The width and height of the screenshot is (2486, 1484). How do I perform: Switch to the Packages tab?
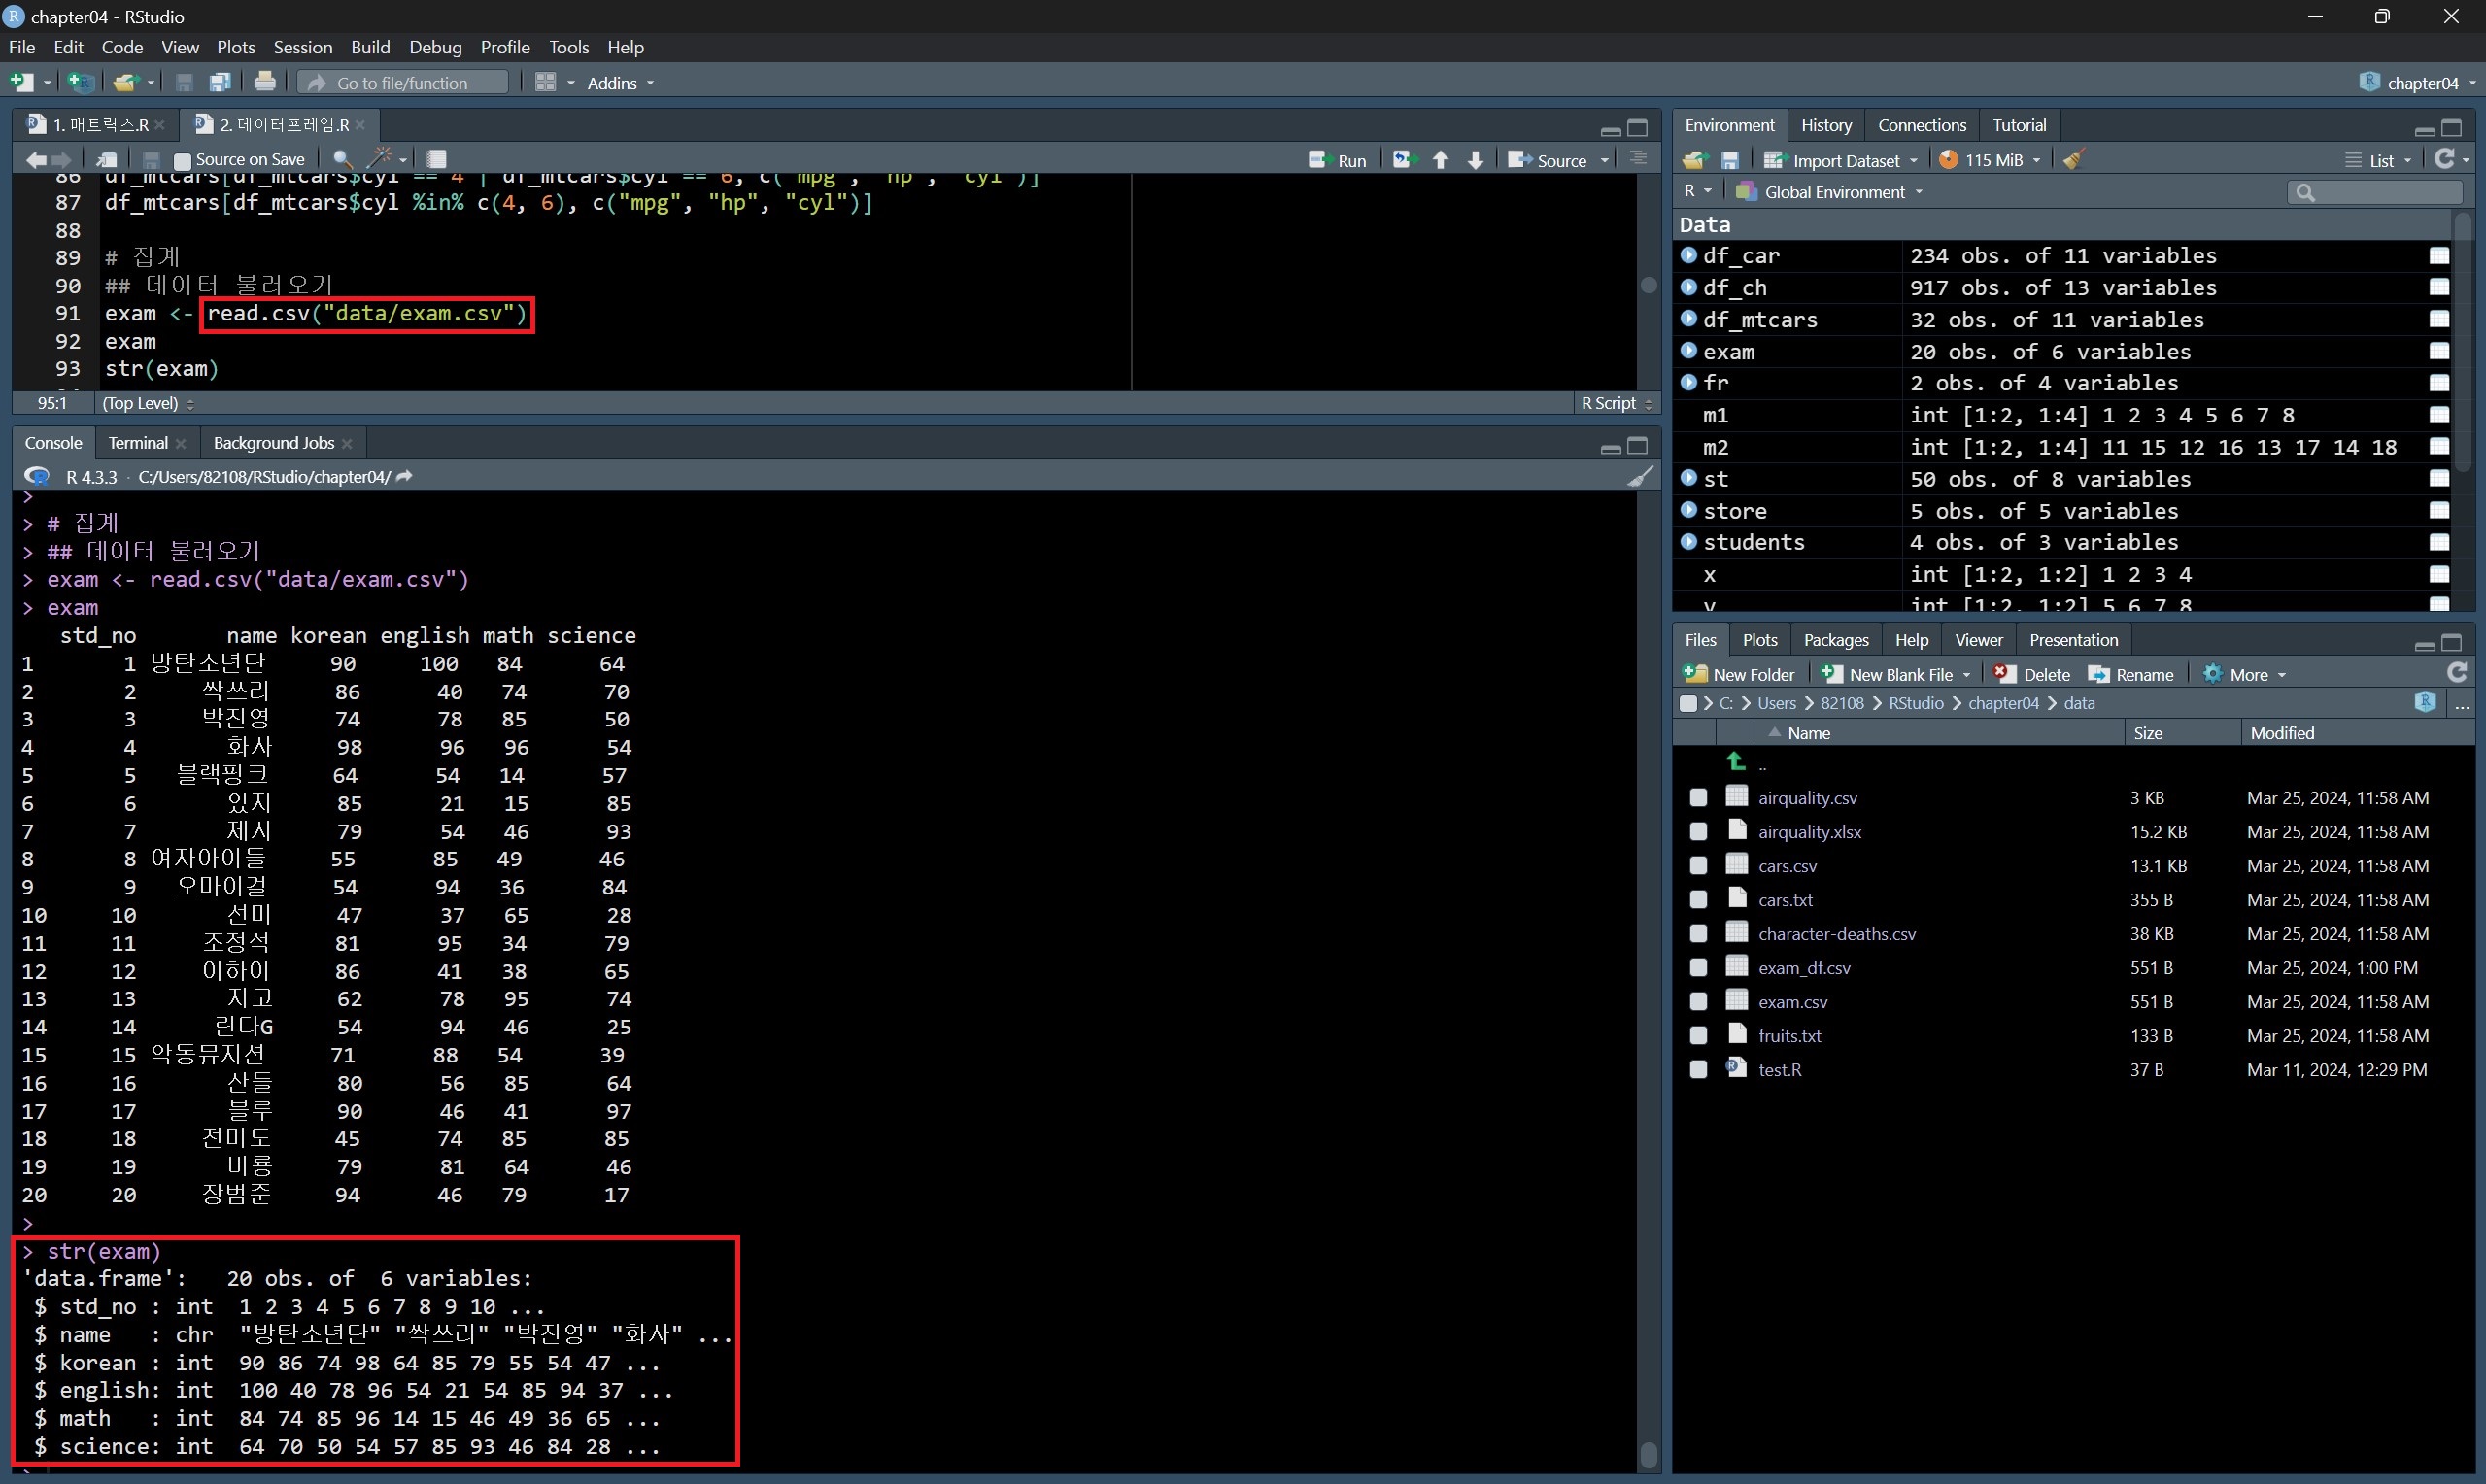pyautogui.click(x=1835, y=640)
